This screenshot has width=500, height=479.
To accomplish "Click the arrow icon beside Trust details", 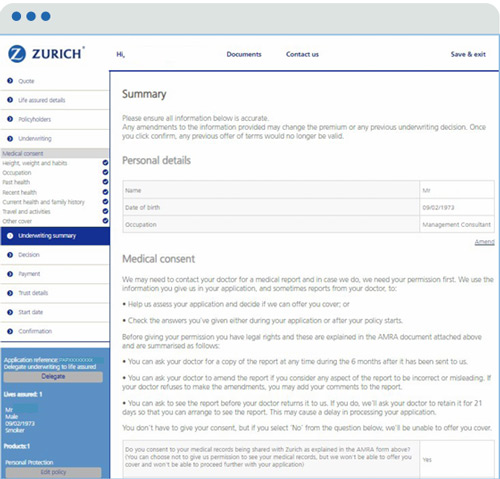I will [x=10, y=293].
